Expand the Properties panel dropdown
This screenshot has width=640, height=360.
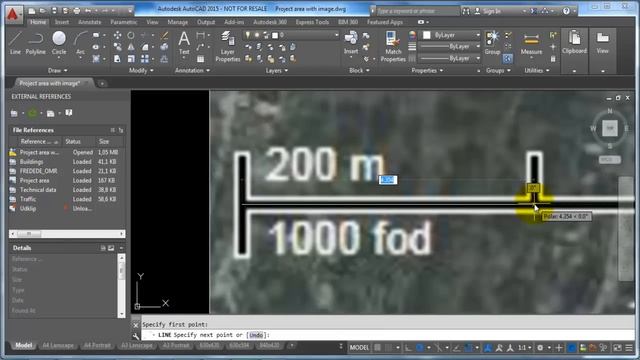point(427,71)
